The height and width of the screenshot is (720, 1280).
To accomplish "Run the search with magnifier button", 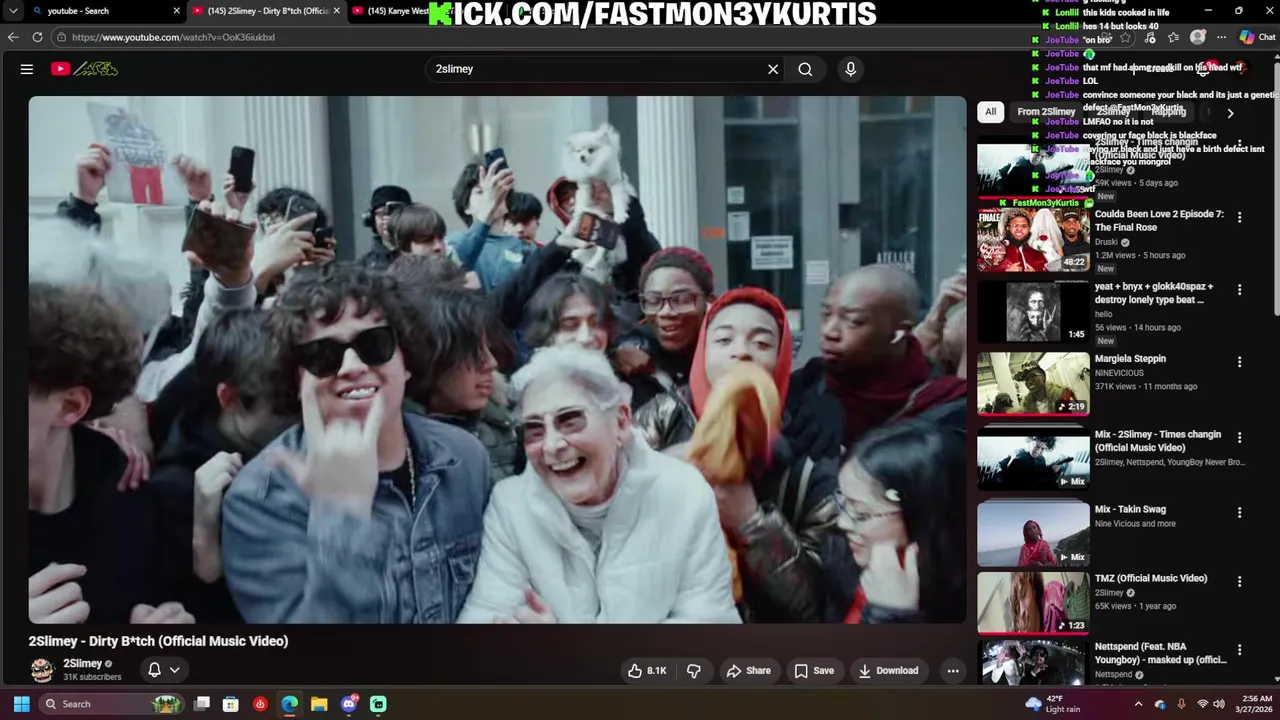I will pyautogui.click(x=805, y=69).
